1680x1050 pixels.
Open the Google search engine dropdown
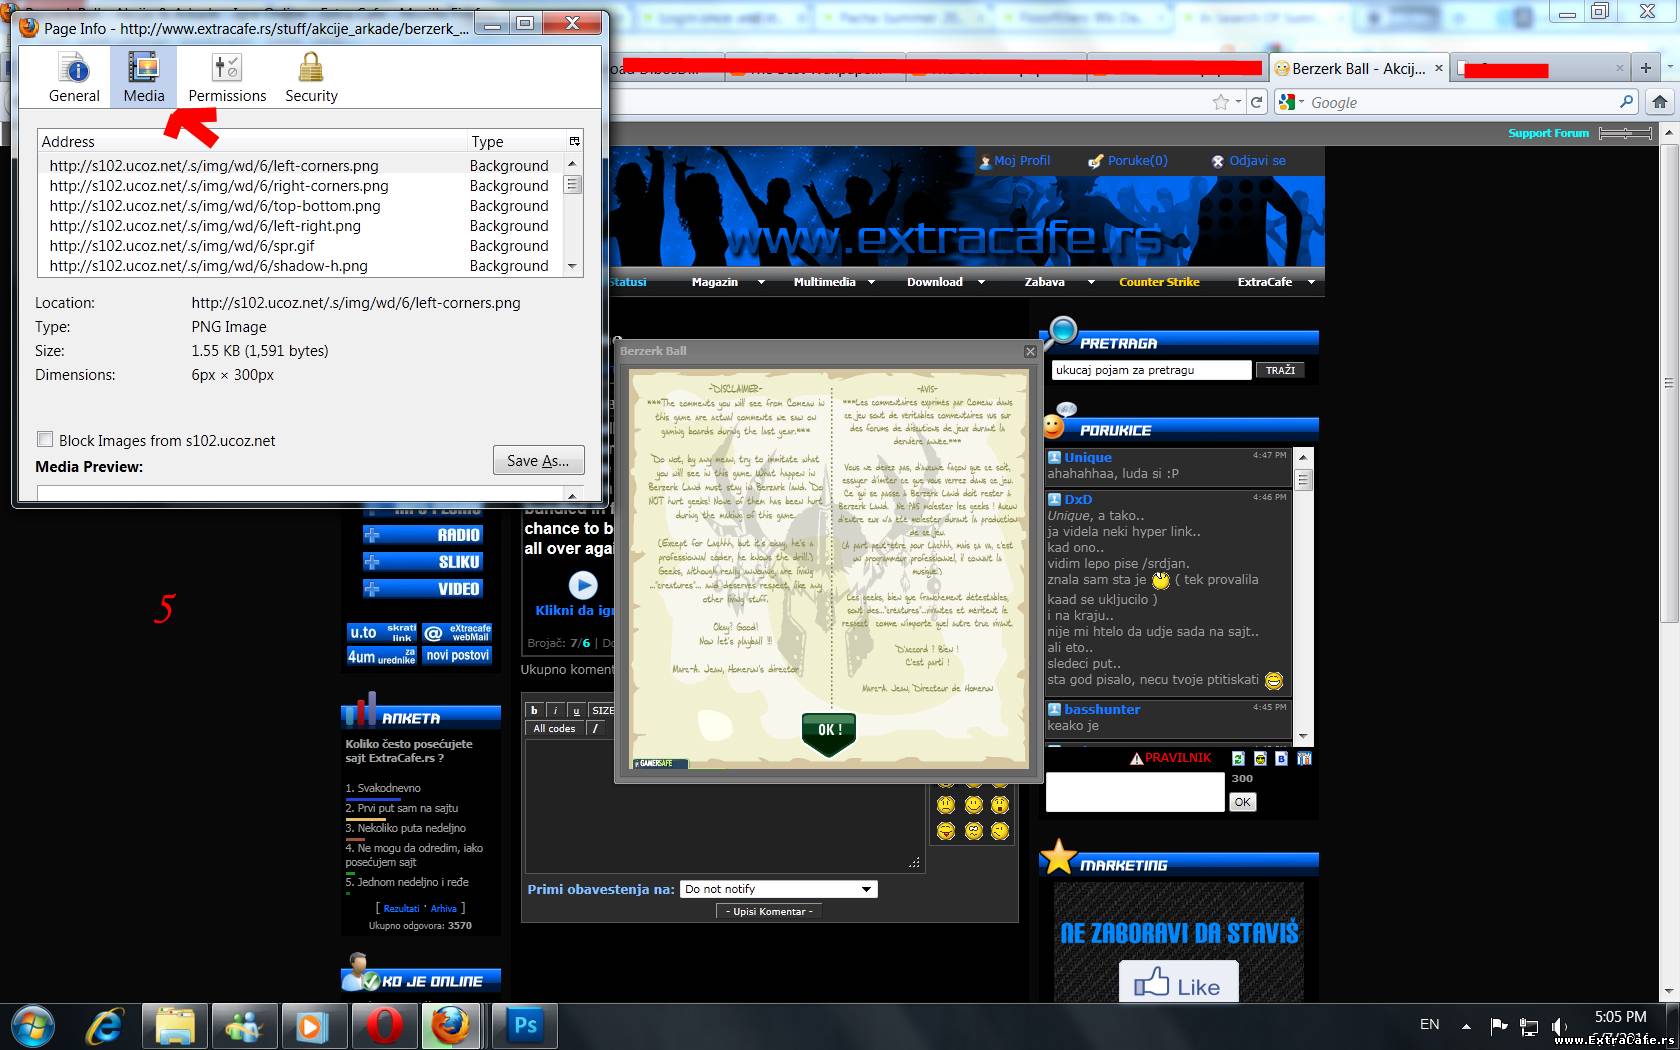coord(1292,102)
